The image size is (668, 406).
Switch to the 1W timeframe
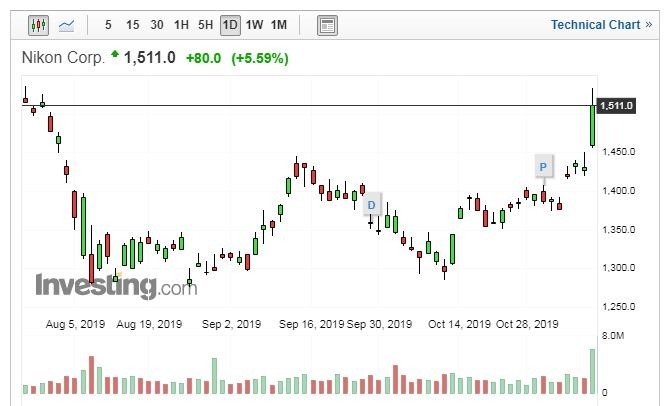[x=254, y=25]
